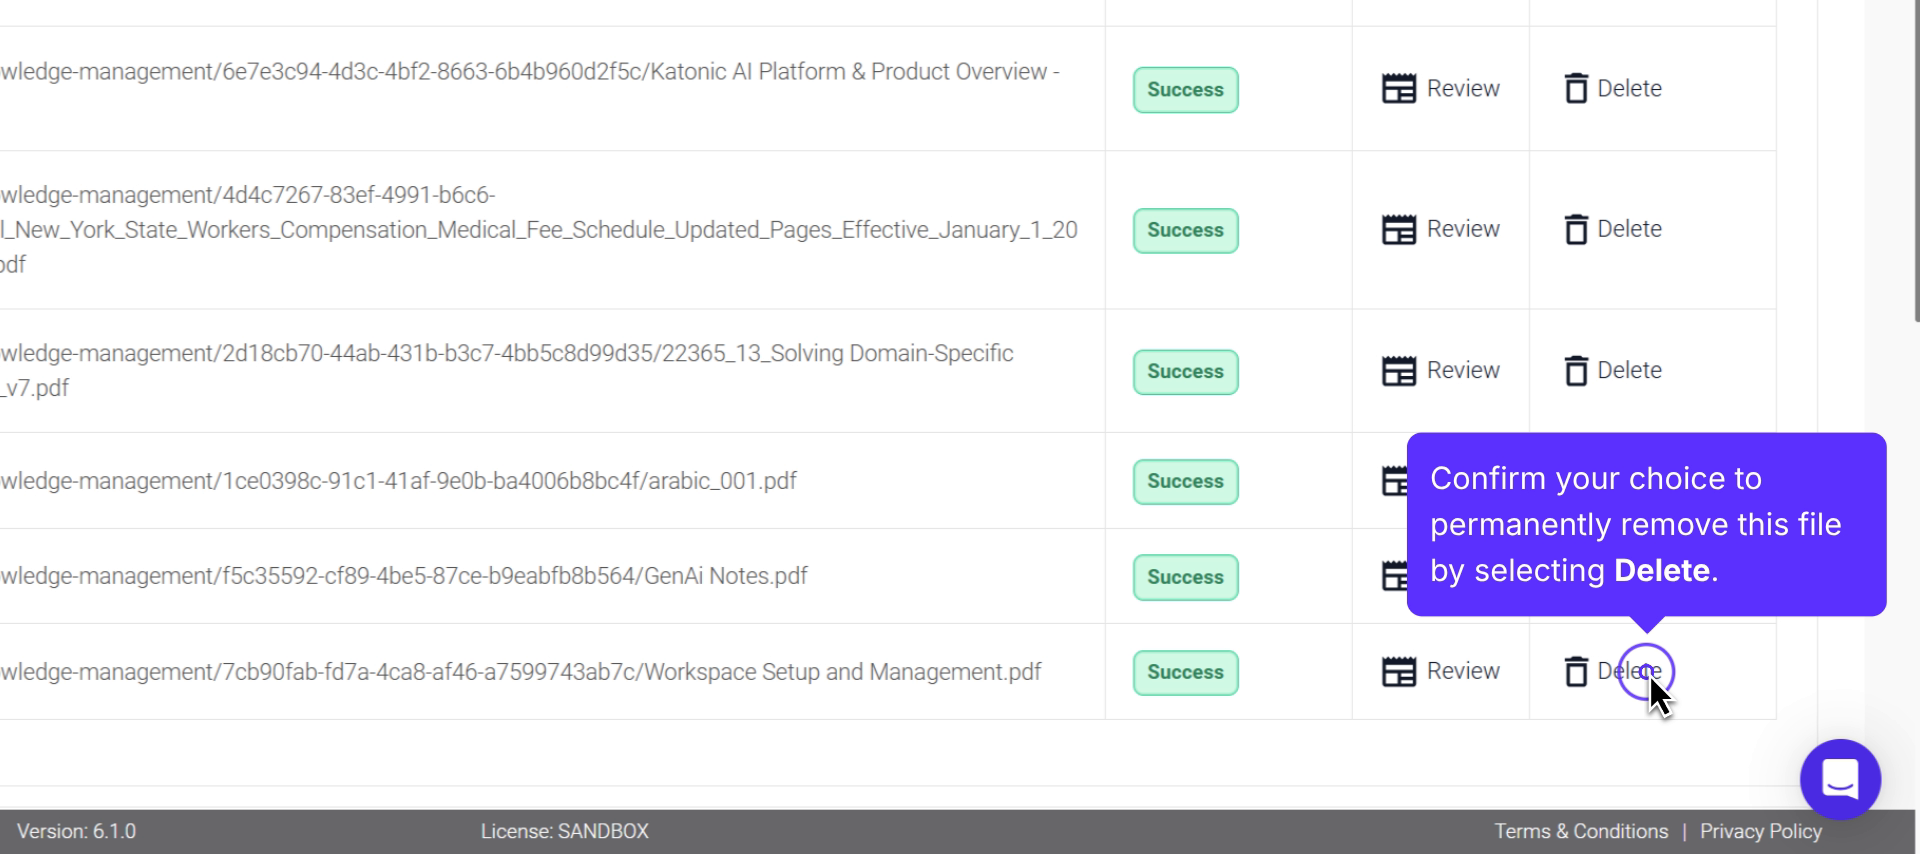
Task: Click trash icon for Solving Domain-Specific row
Action: coord(1576,371)
